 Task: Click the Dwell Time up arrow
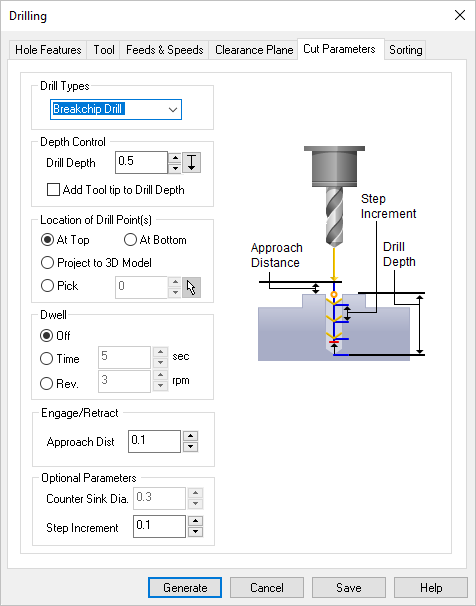click(160, 352)
